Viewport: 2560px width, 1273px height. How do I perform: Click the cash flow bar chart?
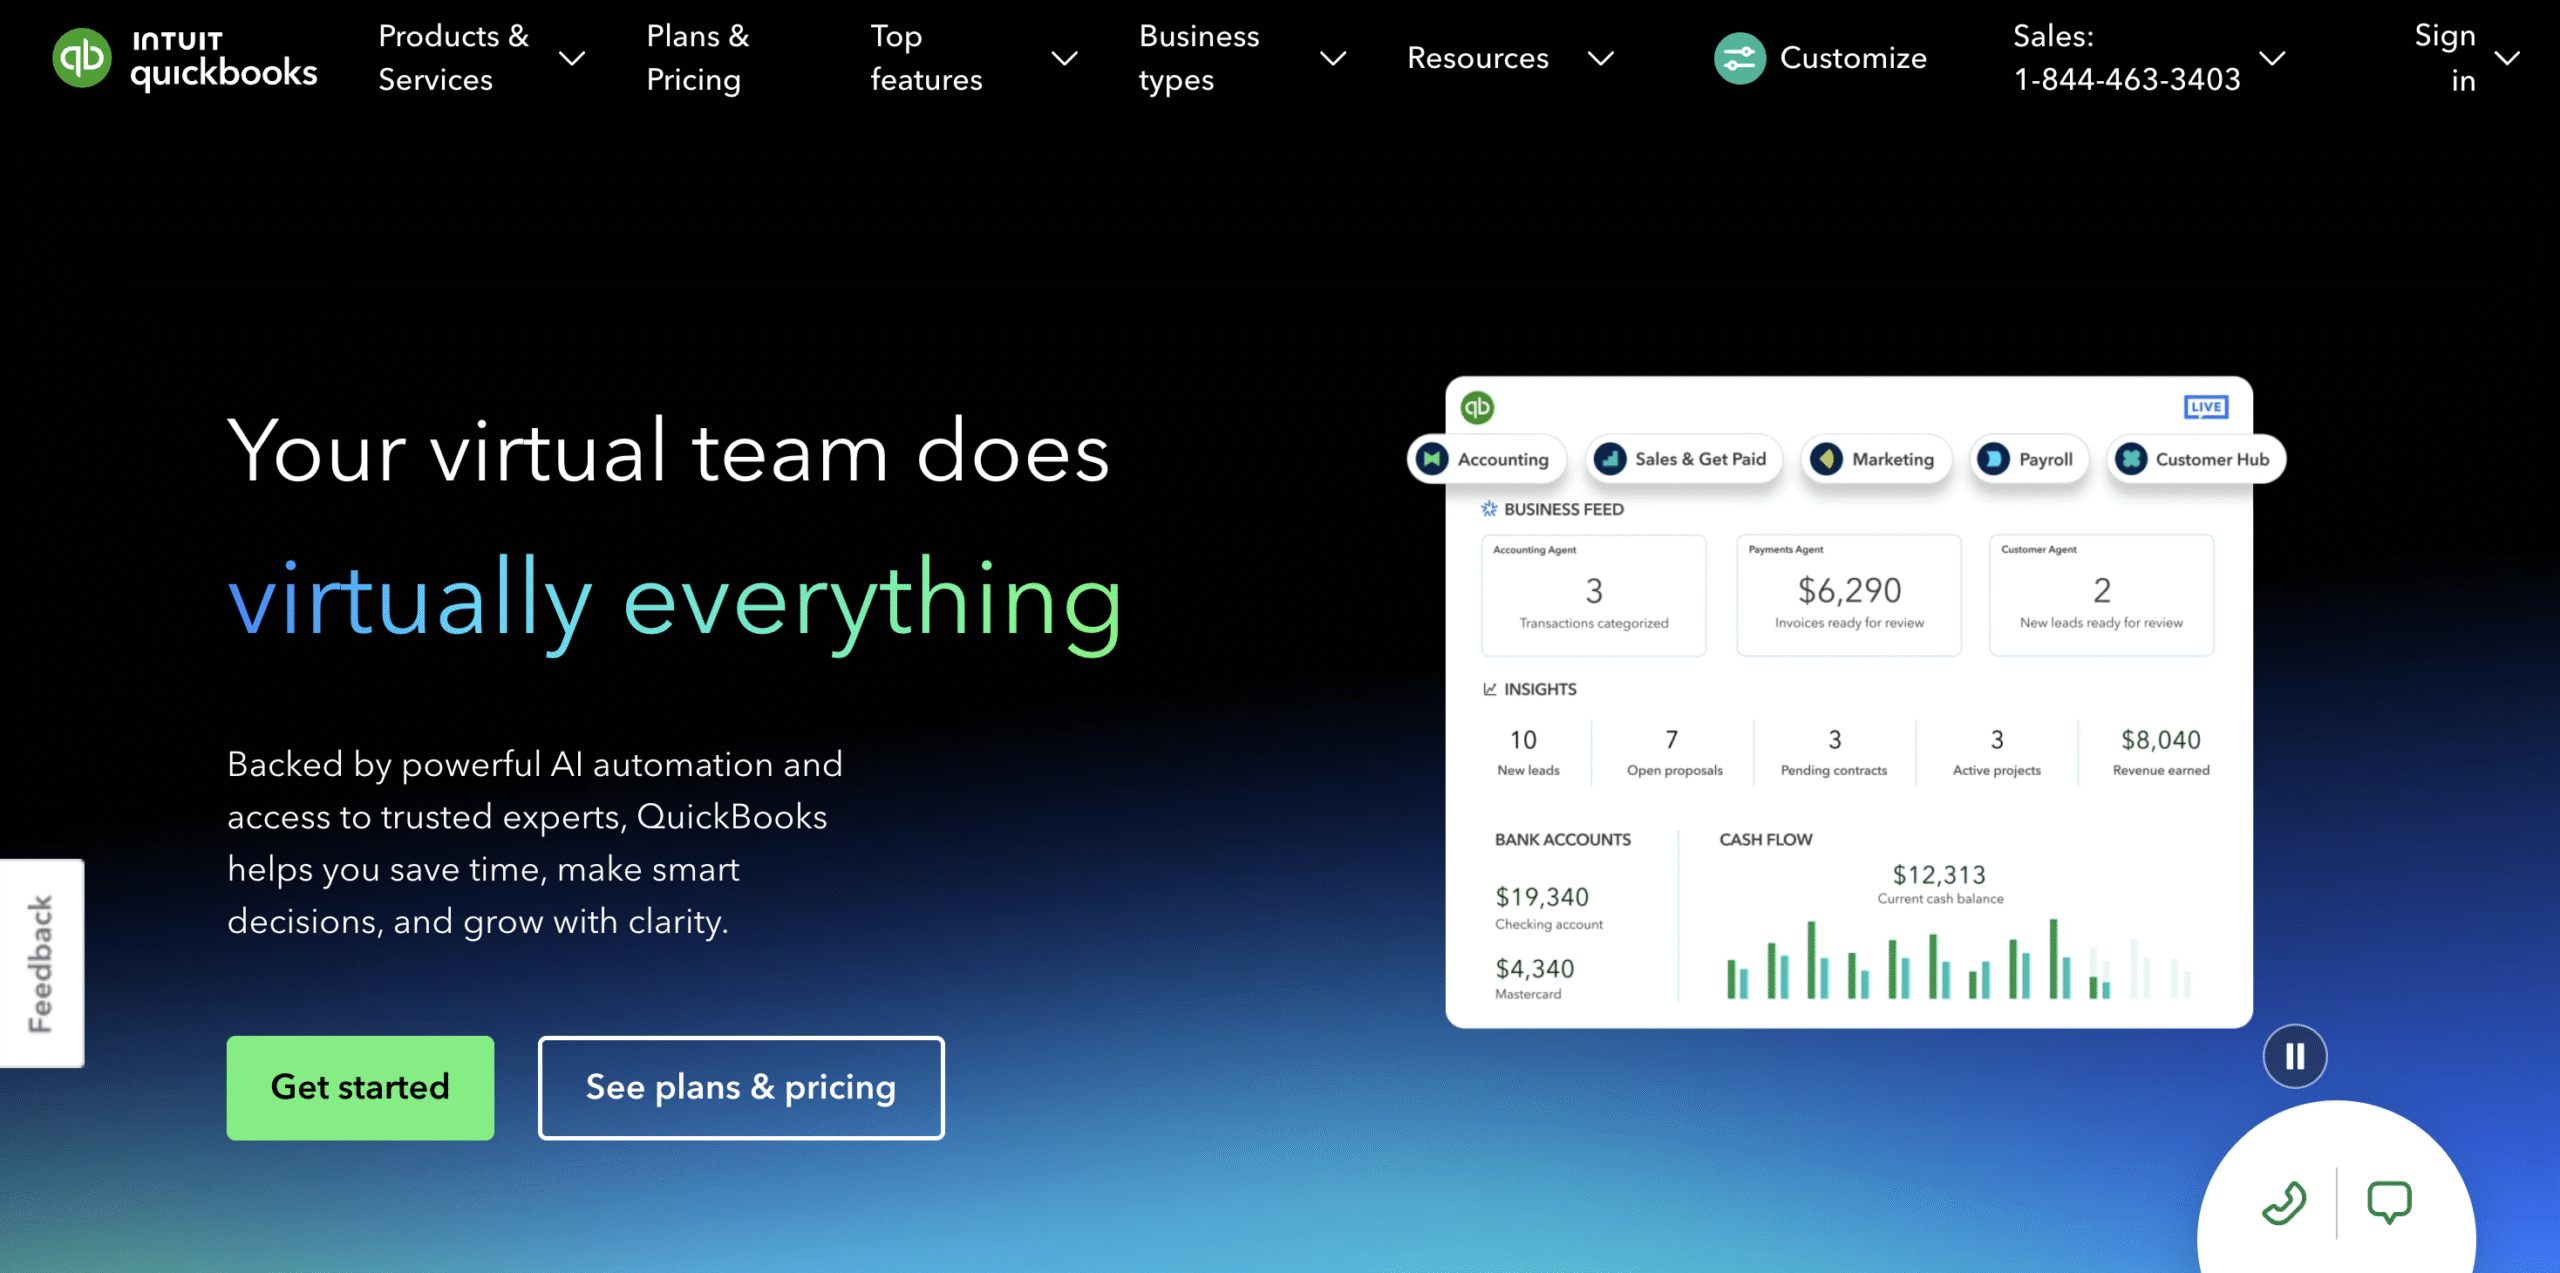(x=1958, y=958)
